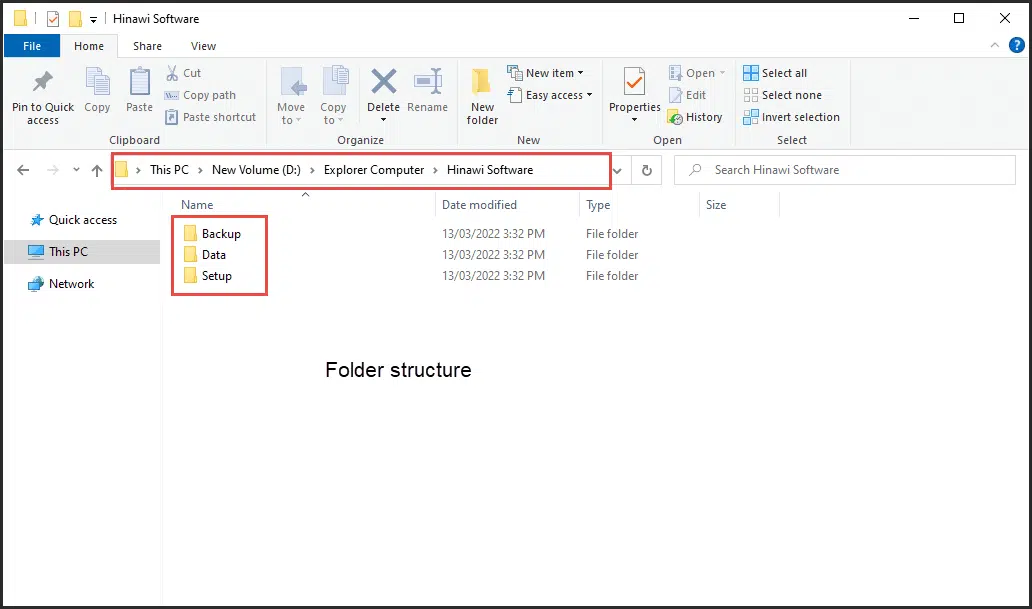Select the Backup folder
1032x609 pixels.
[221, 234]
